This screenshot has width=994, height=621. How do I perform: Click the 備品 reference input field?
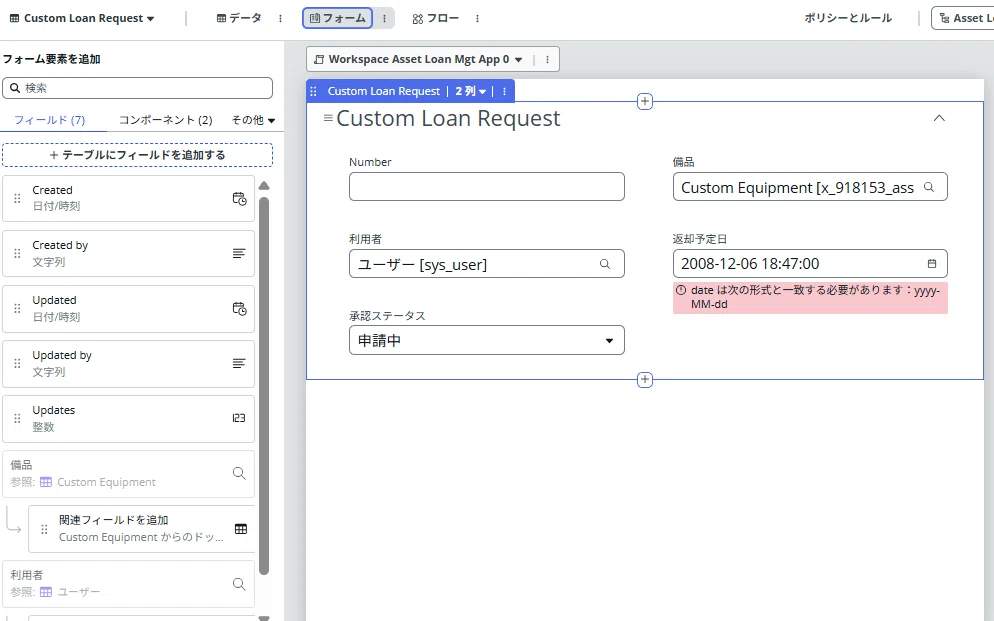click(810, 187)
